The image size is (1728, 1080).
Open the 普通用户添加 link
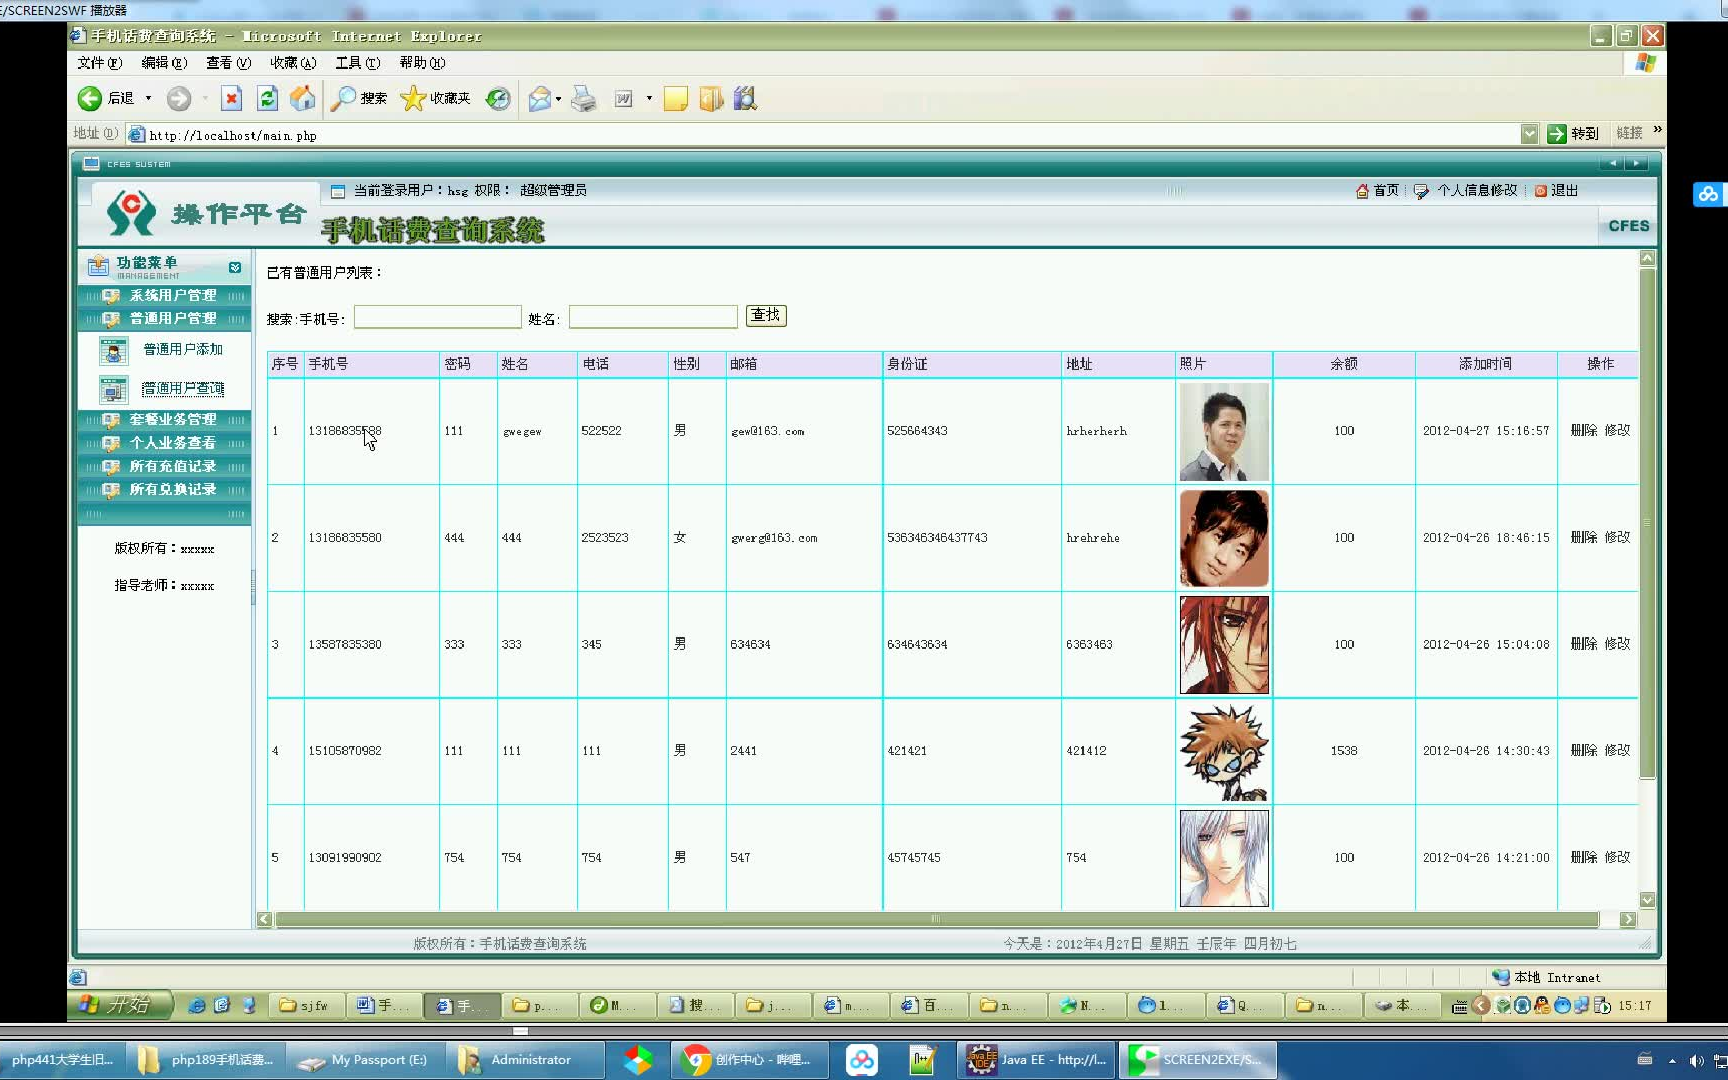tap(183, 349)
